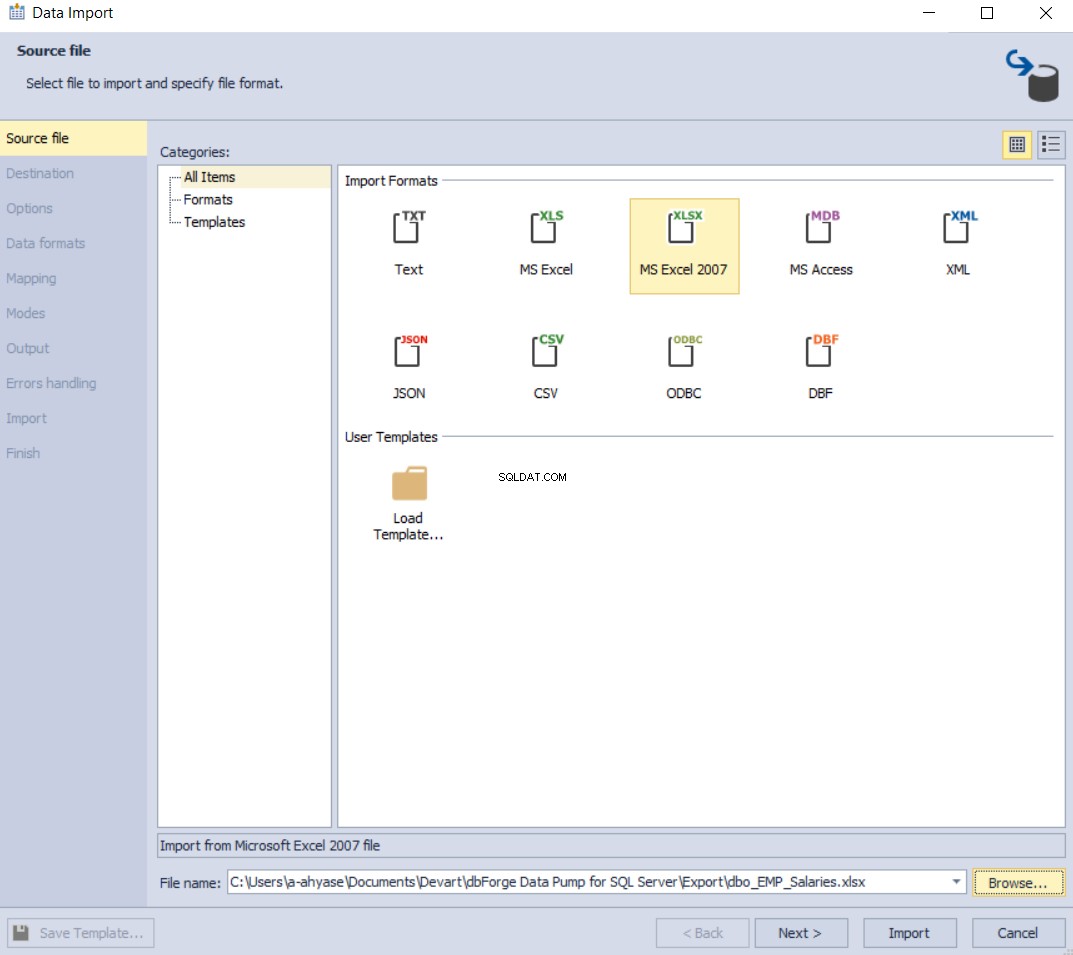Switch to list view layout

click(x=1050, y=144)
